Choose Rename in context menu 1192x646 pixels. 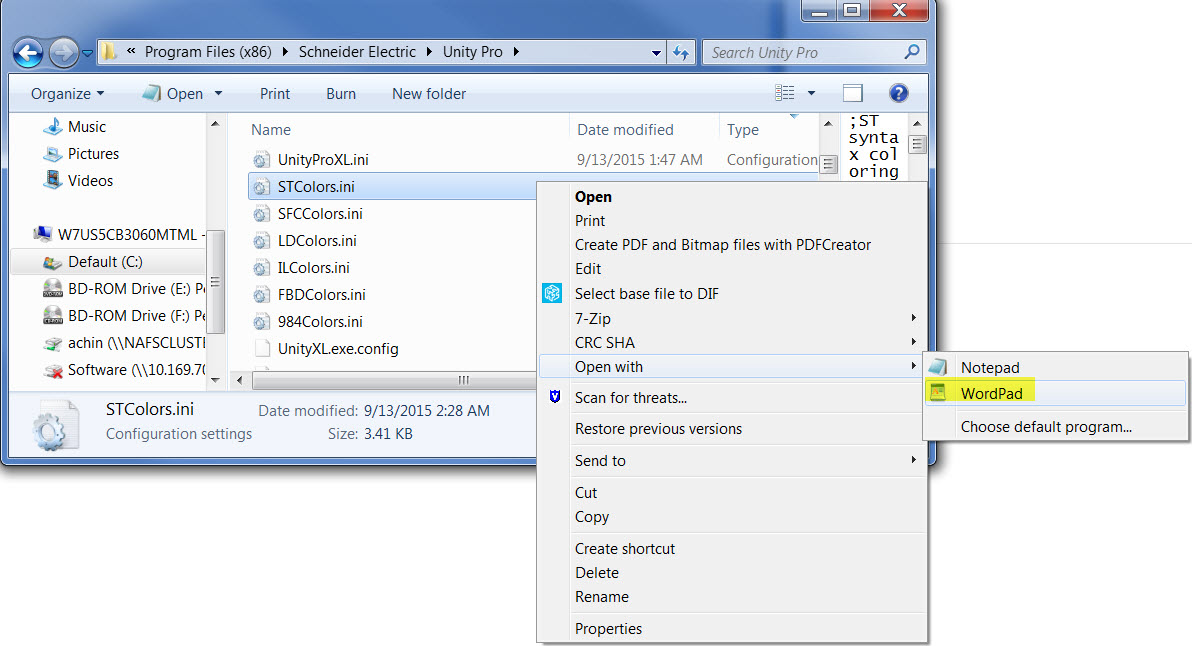602,597
